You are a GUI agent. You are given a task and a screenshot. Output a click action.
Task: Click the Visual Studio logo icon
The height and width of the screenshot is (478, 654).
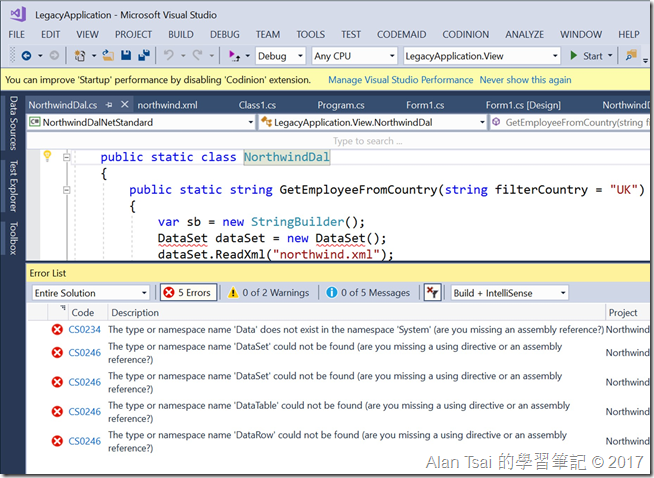coord(18,15)
